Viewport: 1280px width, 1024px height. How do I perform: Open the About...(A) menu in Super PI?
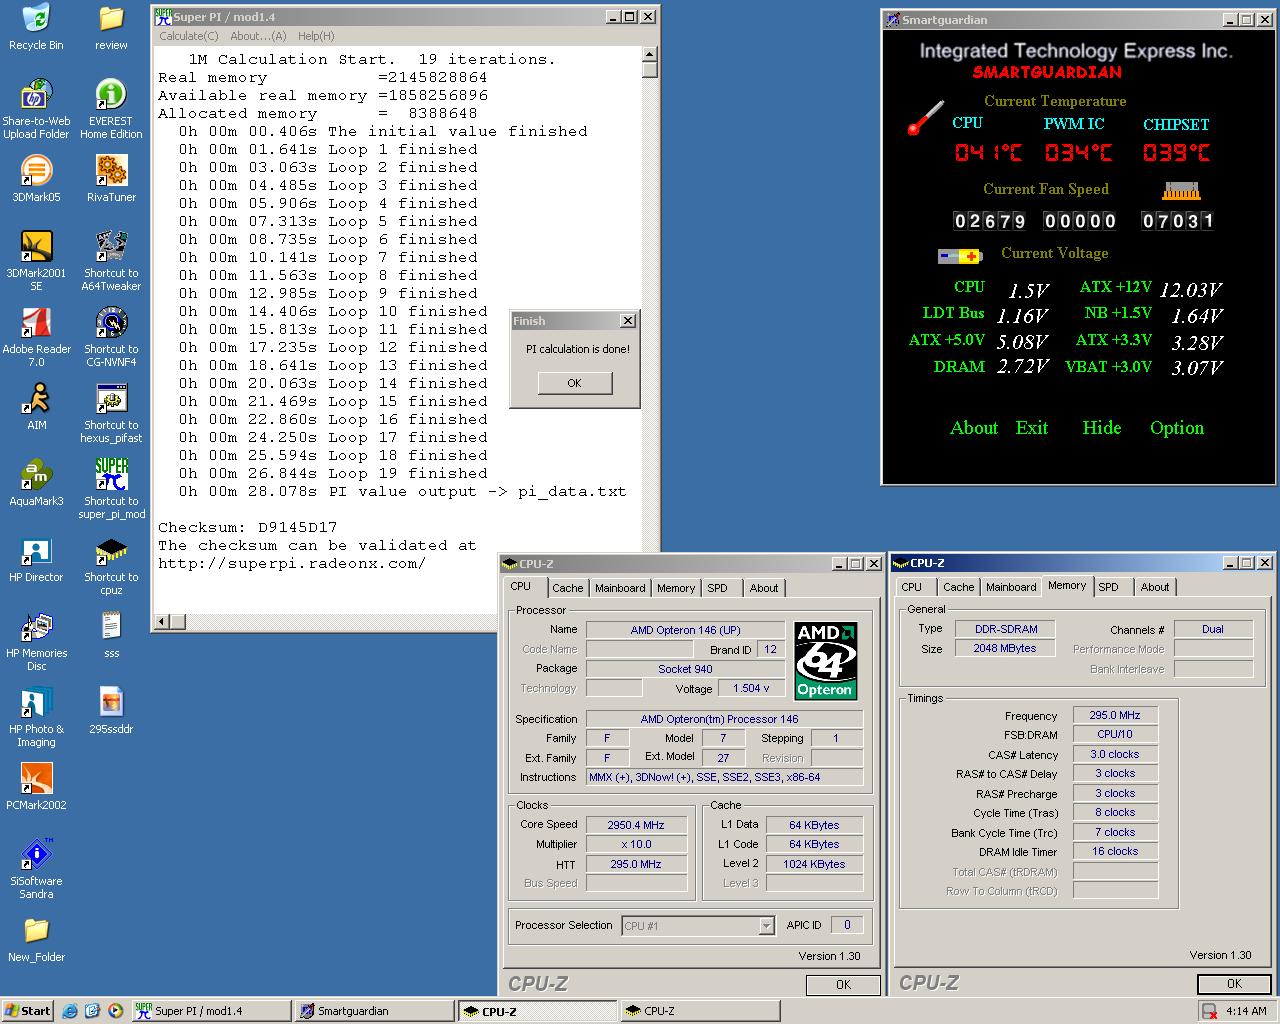click(x=258, y=36)
